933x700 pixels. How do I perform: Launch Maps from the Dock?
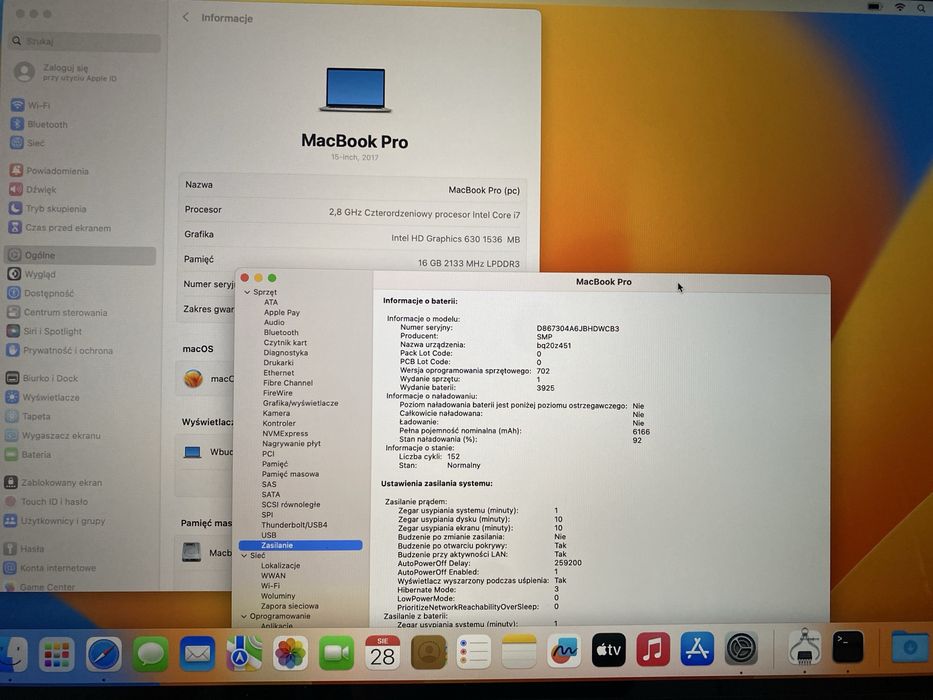click(x=243, y=654)
